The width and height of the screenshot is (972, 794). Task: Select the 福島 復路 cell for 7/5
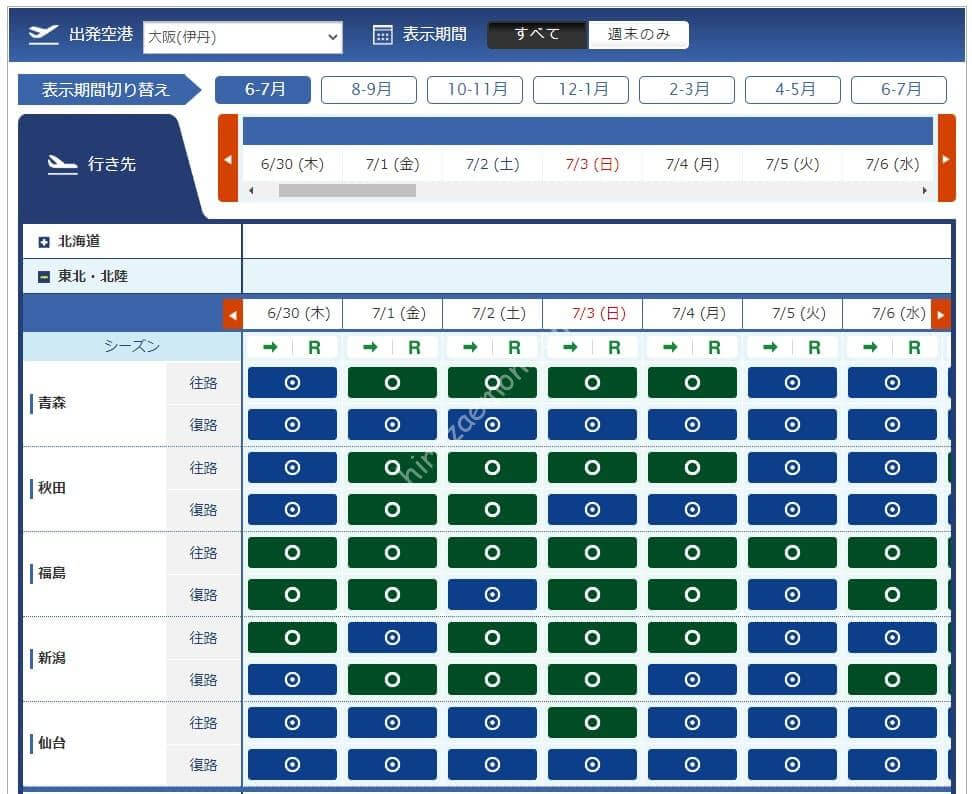tap(792, 595)
